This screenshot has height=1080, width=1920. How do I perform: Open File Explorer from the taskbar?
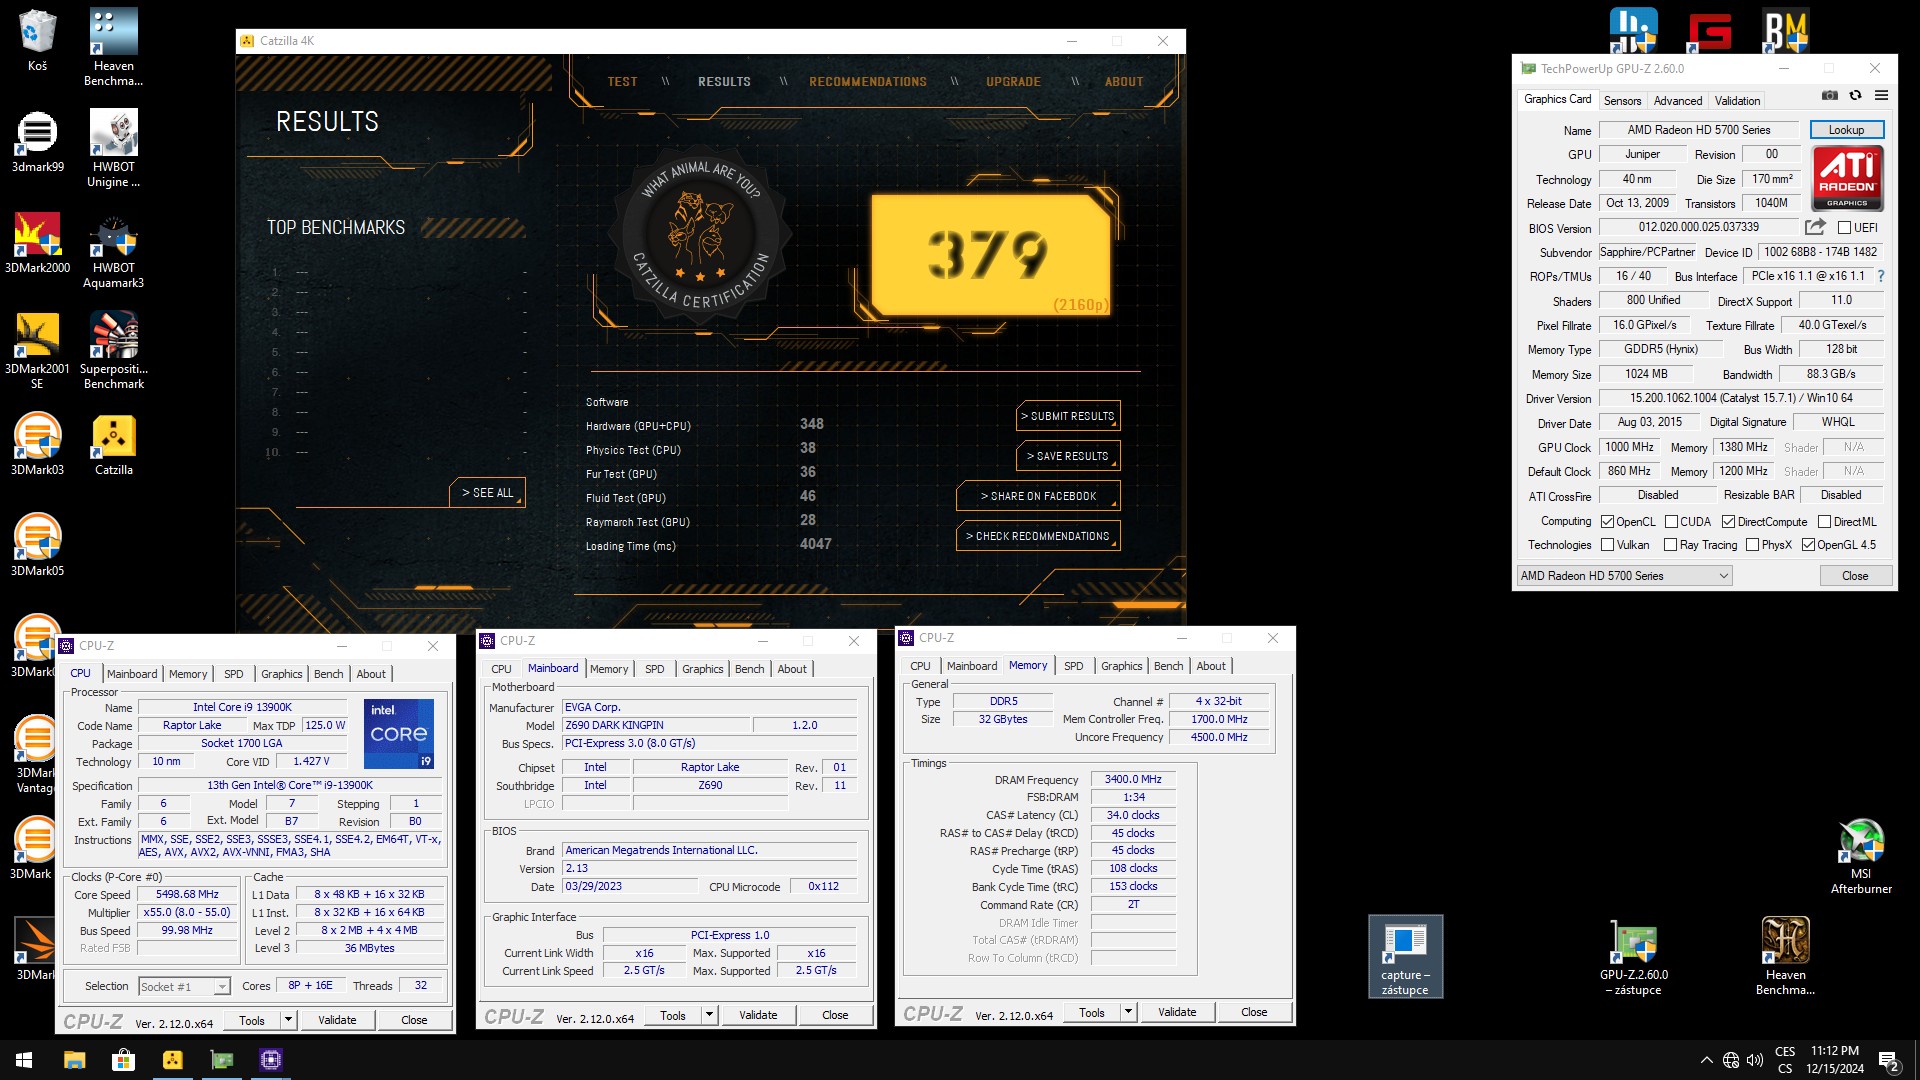coord(74,1060)
